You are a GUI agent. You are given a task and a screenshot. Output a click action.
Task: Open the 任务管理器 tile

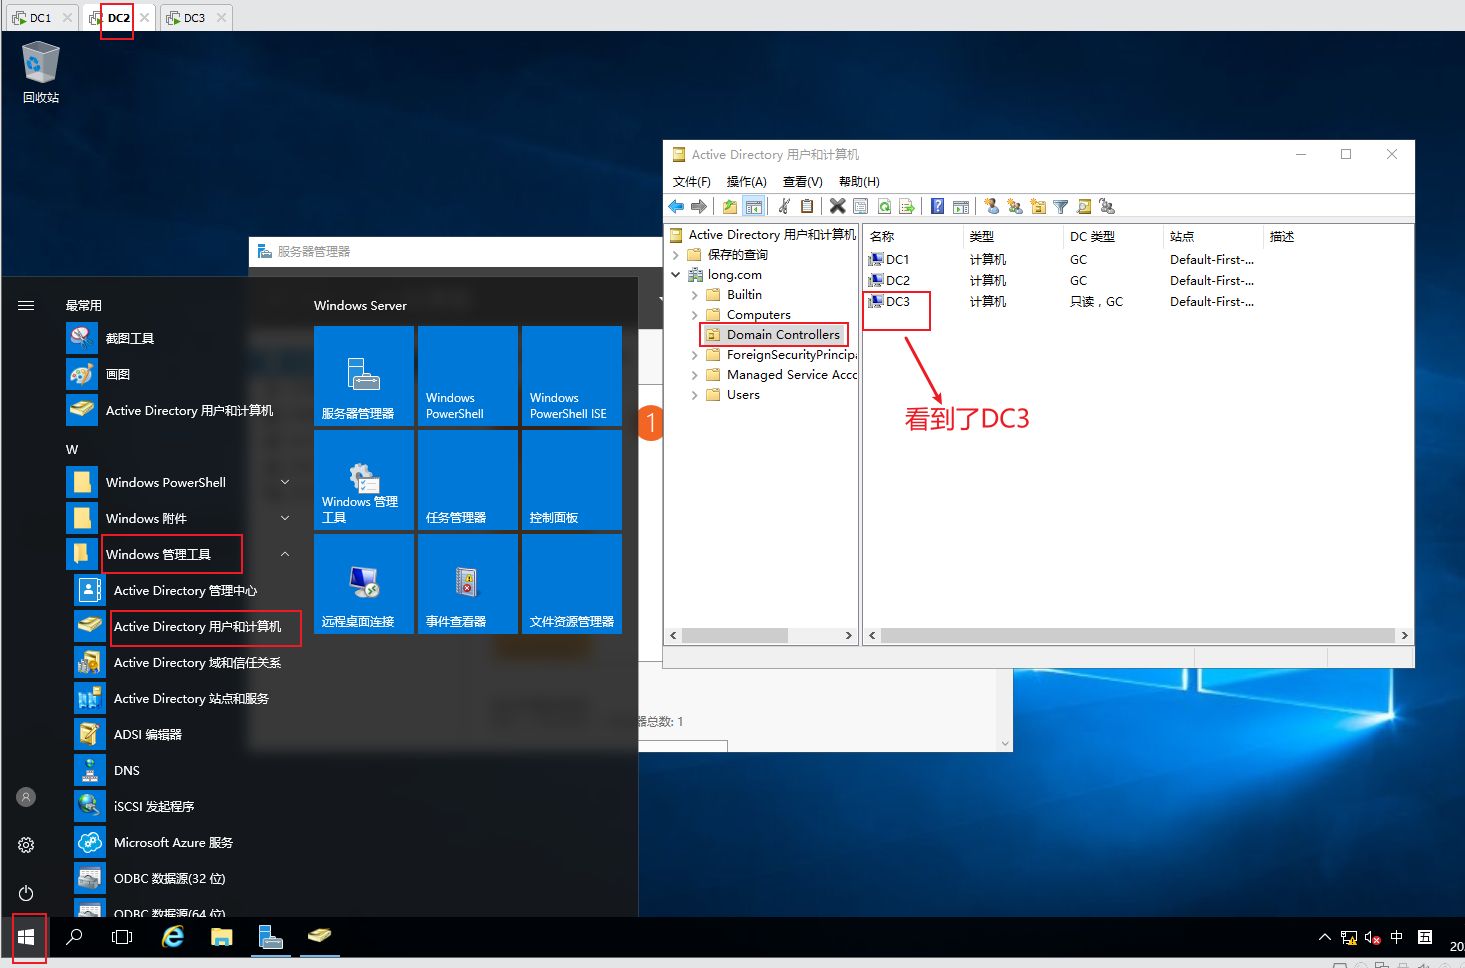[468, 480]
